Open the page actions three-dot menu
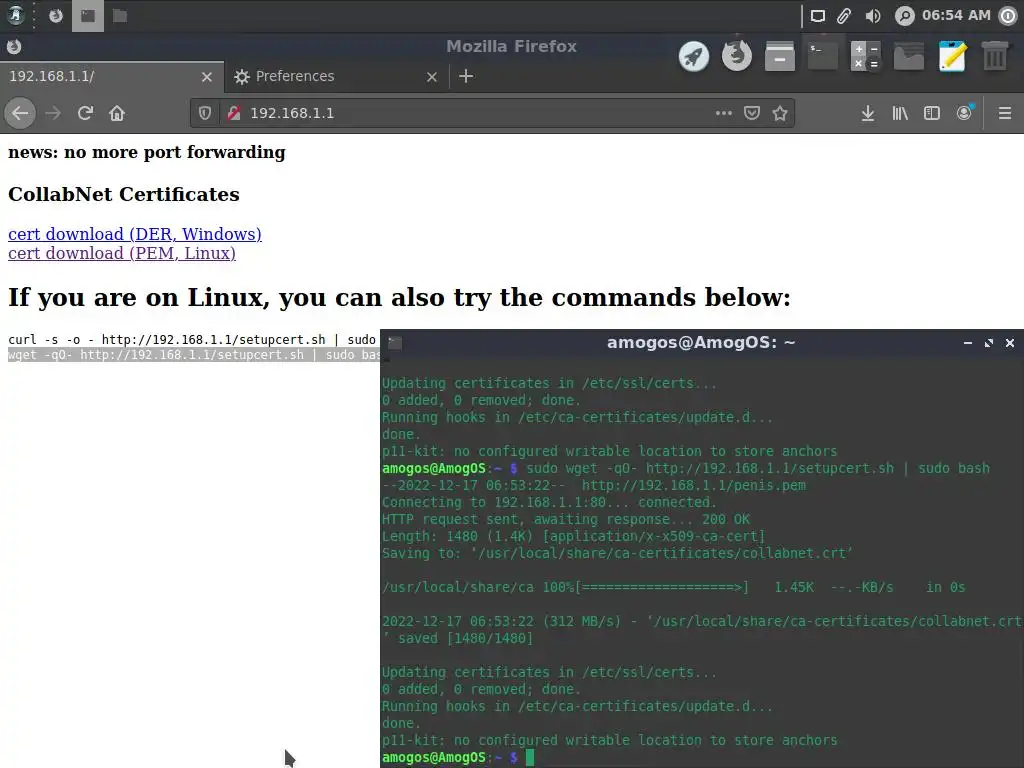The height and width of the screenshot is (768, 1024). [x=724, y=113]
